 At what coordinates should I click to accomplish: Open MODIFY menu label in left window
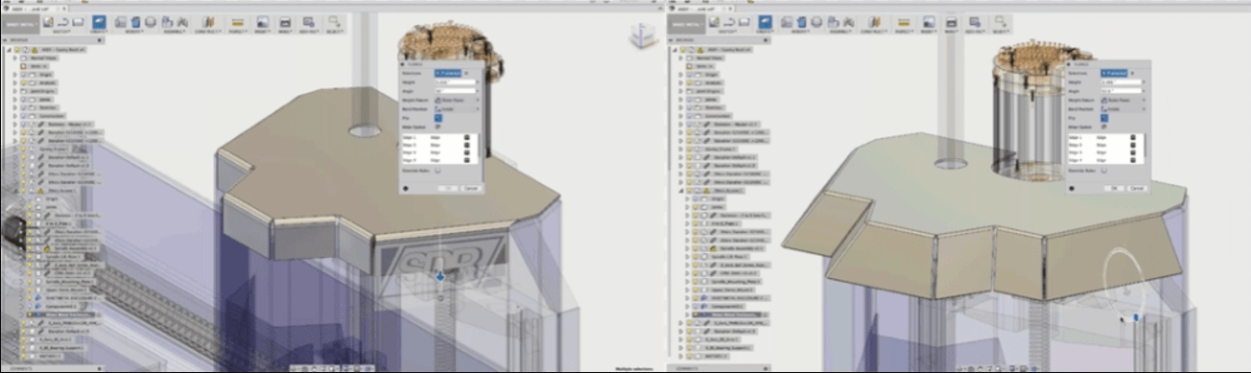tap(133, 32)
